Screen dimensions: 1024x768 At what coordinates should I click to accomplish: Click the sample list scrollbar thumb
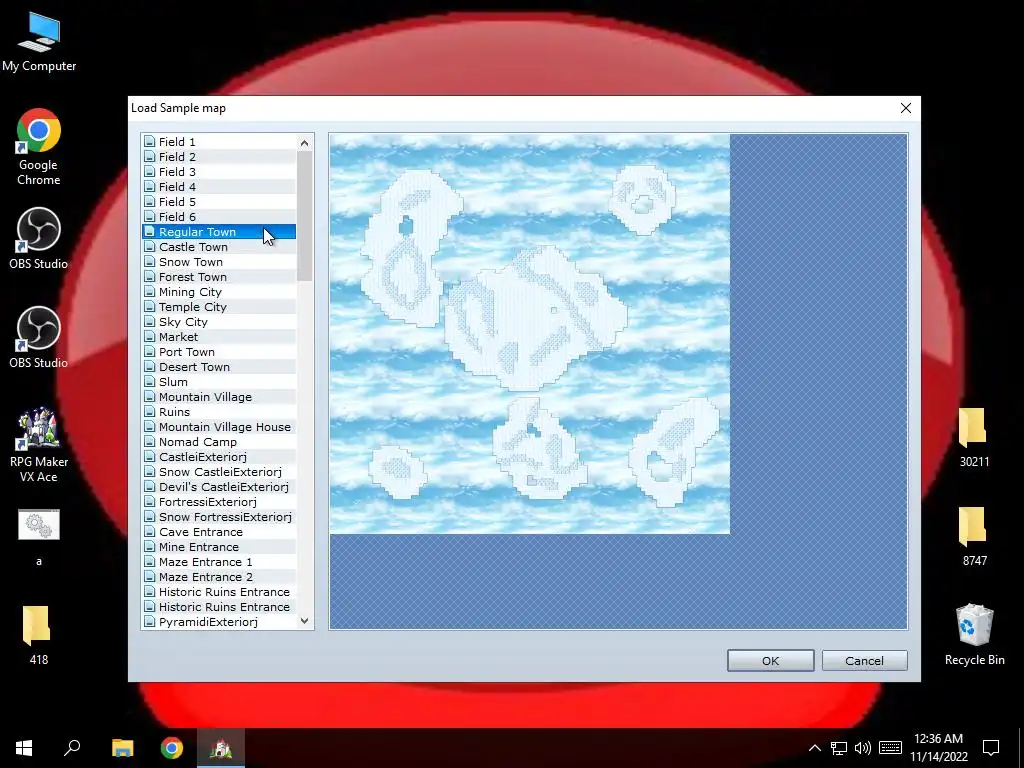tap(304, 216)
